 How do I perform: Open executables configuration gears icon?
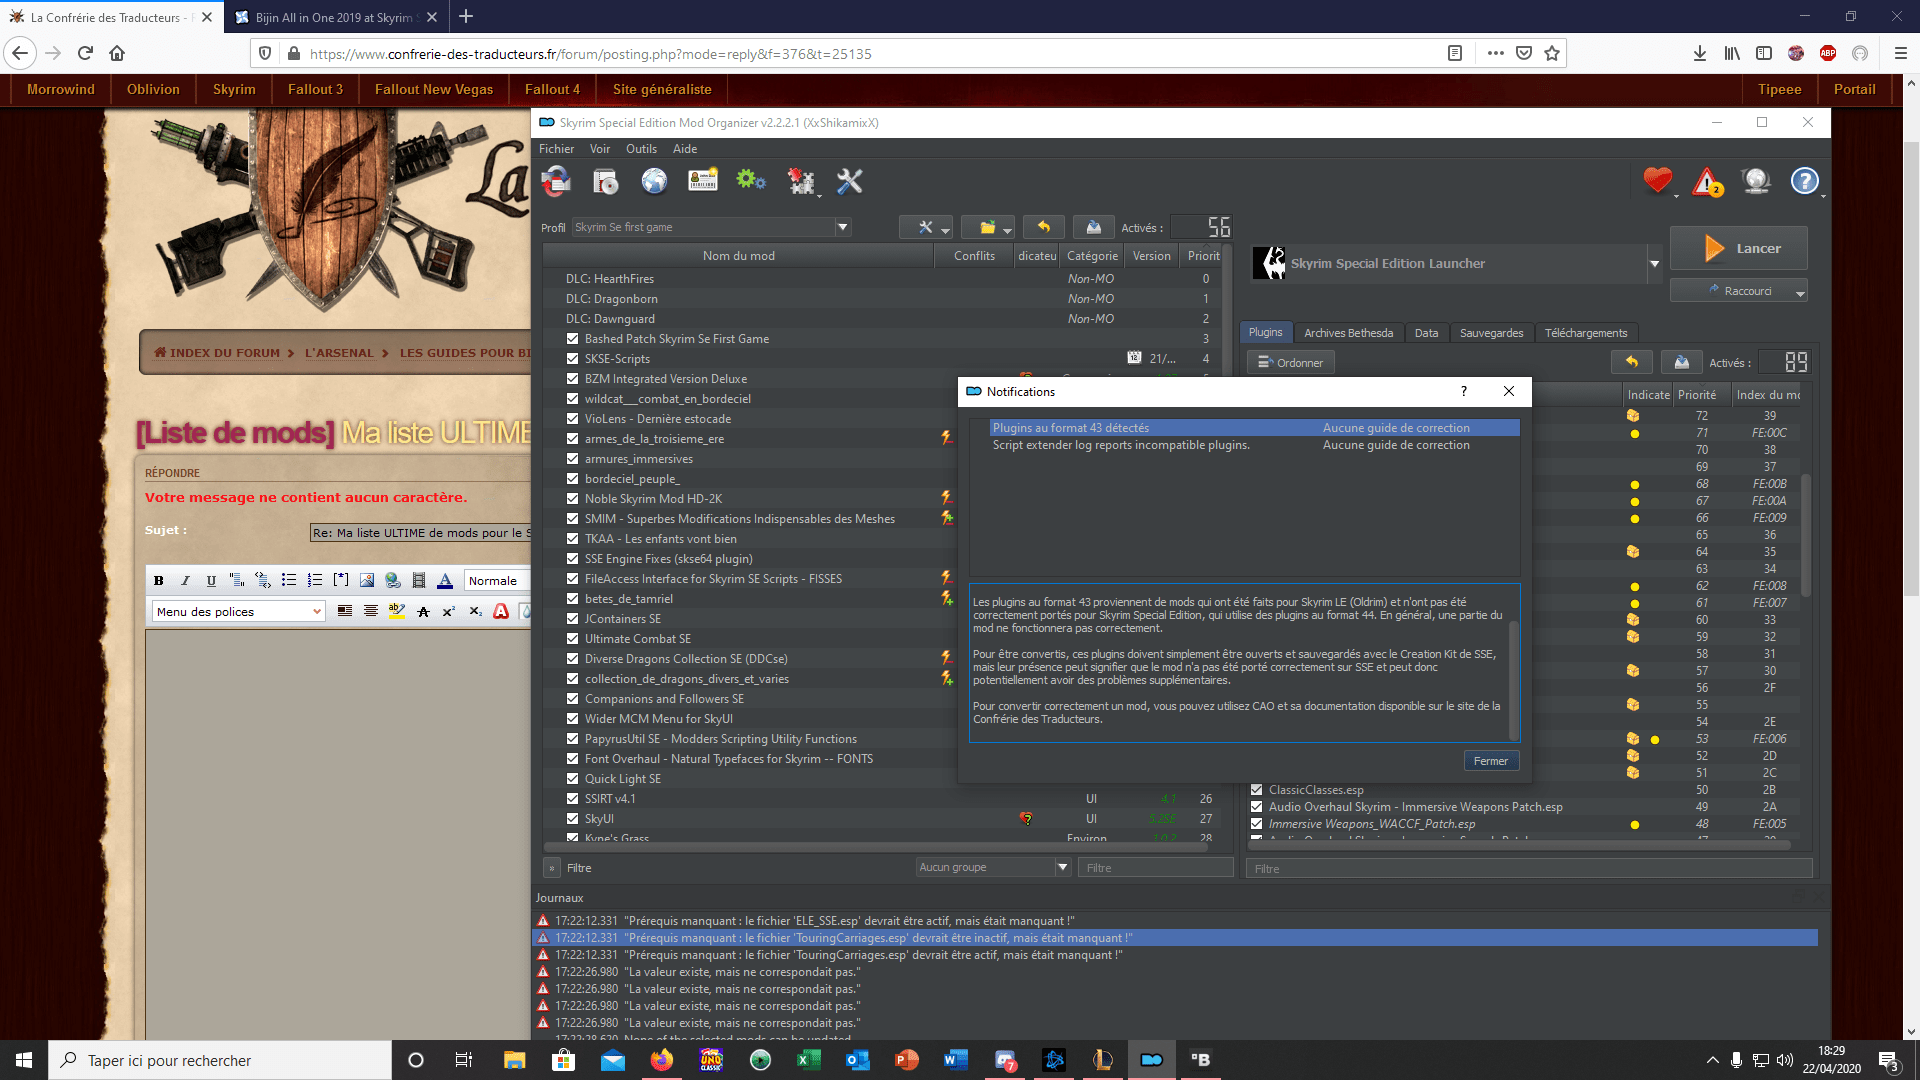click(750, 181)
